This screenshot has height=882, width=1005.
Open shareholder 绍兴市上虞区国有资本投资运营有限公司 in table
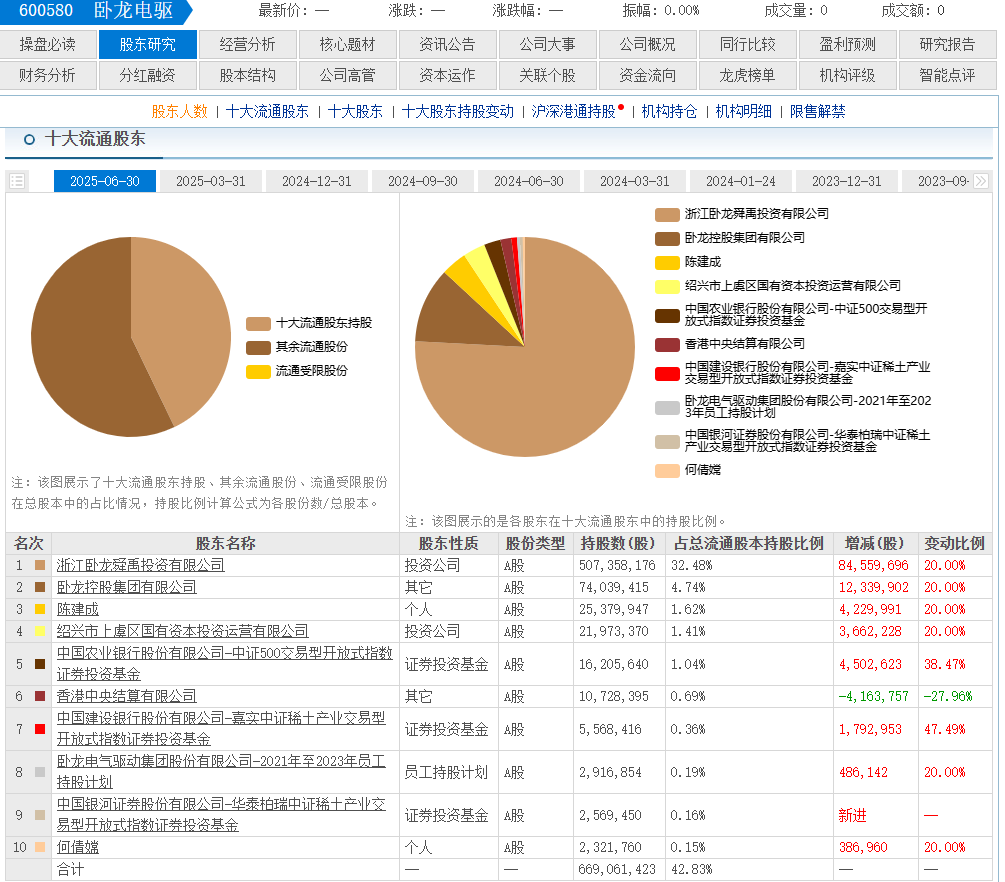coord(183,631)
